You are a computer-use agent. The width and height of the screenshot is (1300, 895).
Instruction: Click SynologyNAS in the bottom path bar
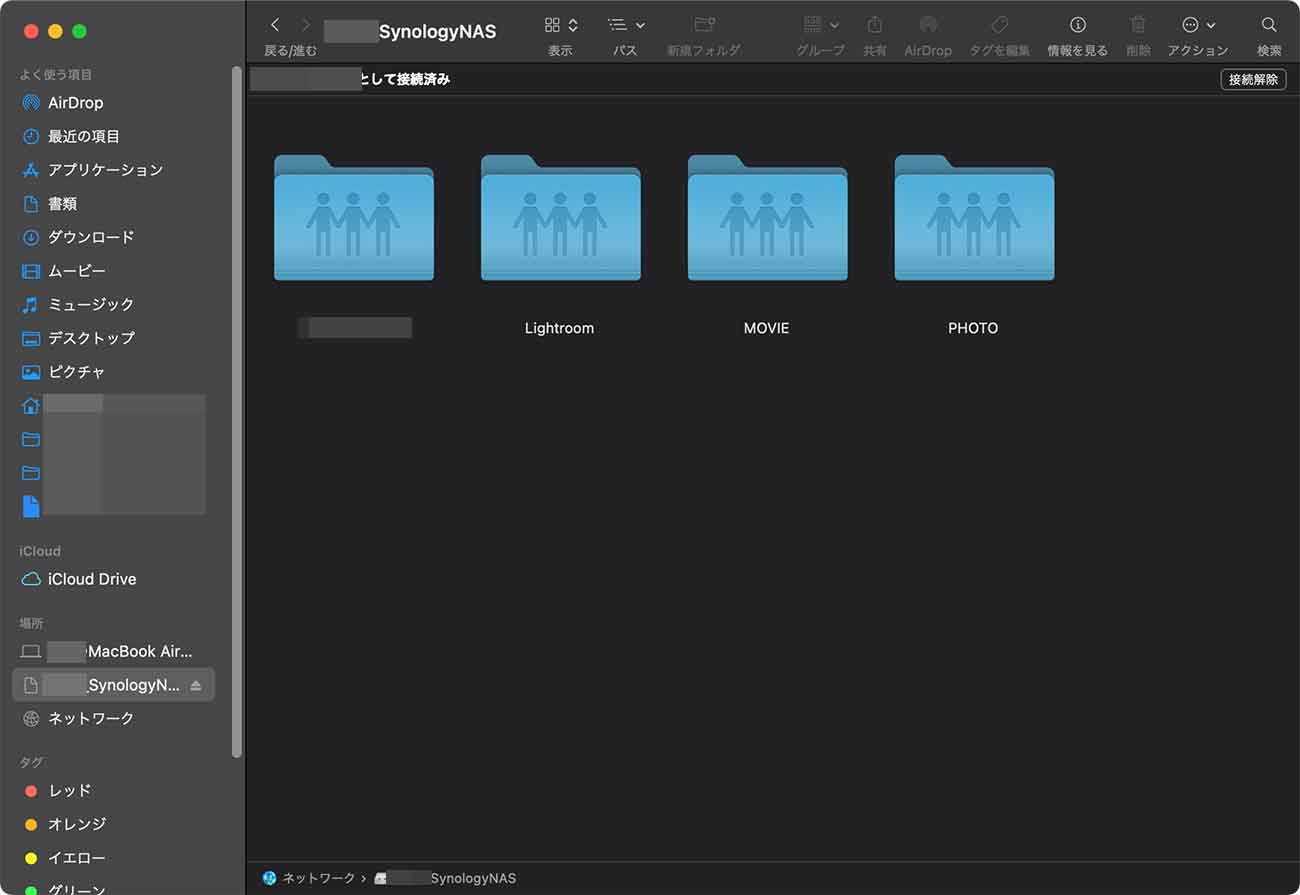pyautogui.click(x=445, y=878)
